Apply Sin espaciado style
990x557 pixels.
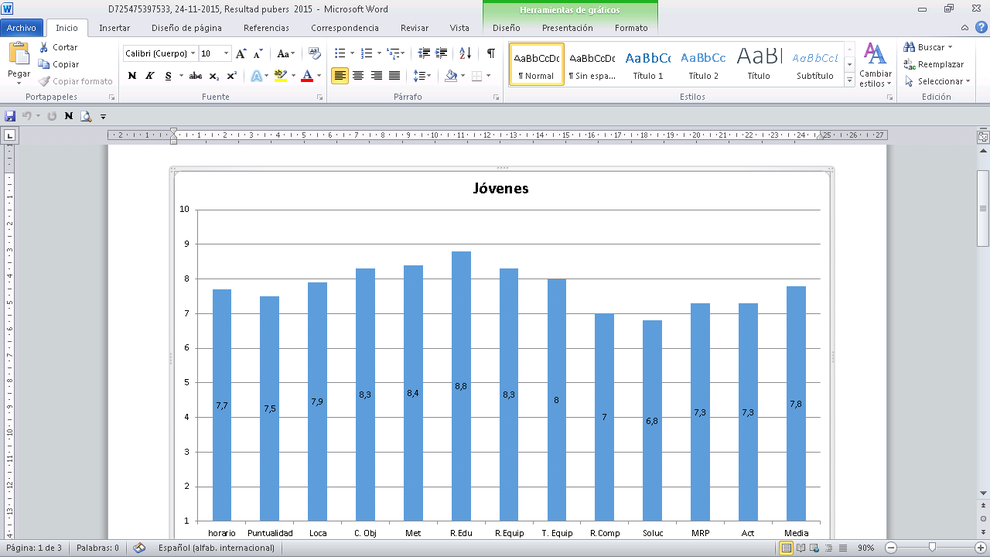click(592, 64)
